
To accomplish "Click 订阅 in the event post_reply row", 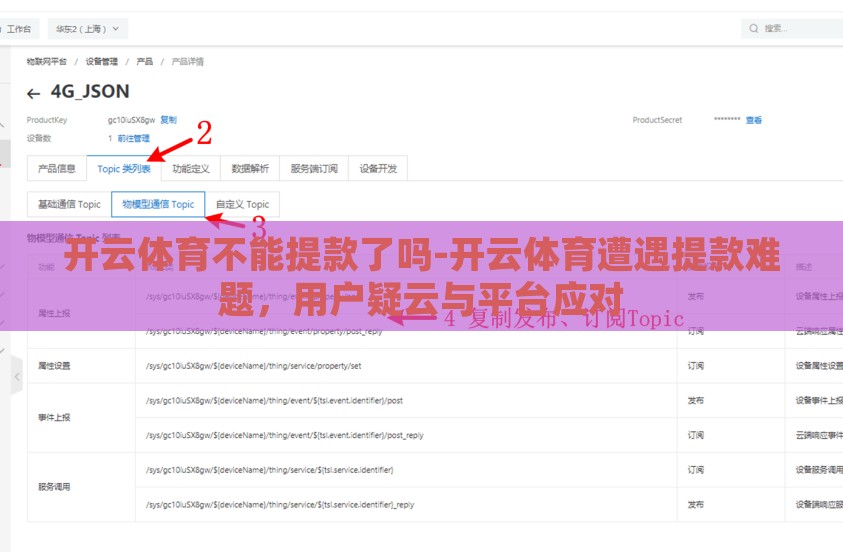I will click(696, 435).
